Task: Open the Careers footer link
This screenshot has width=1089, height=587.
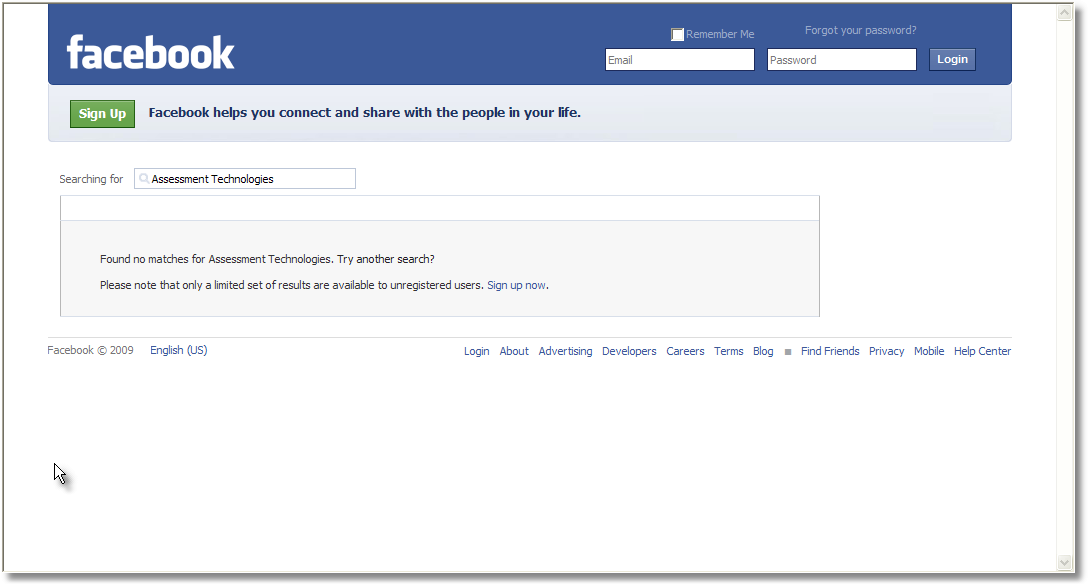Action: (x=685, y=352)
